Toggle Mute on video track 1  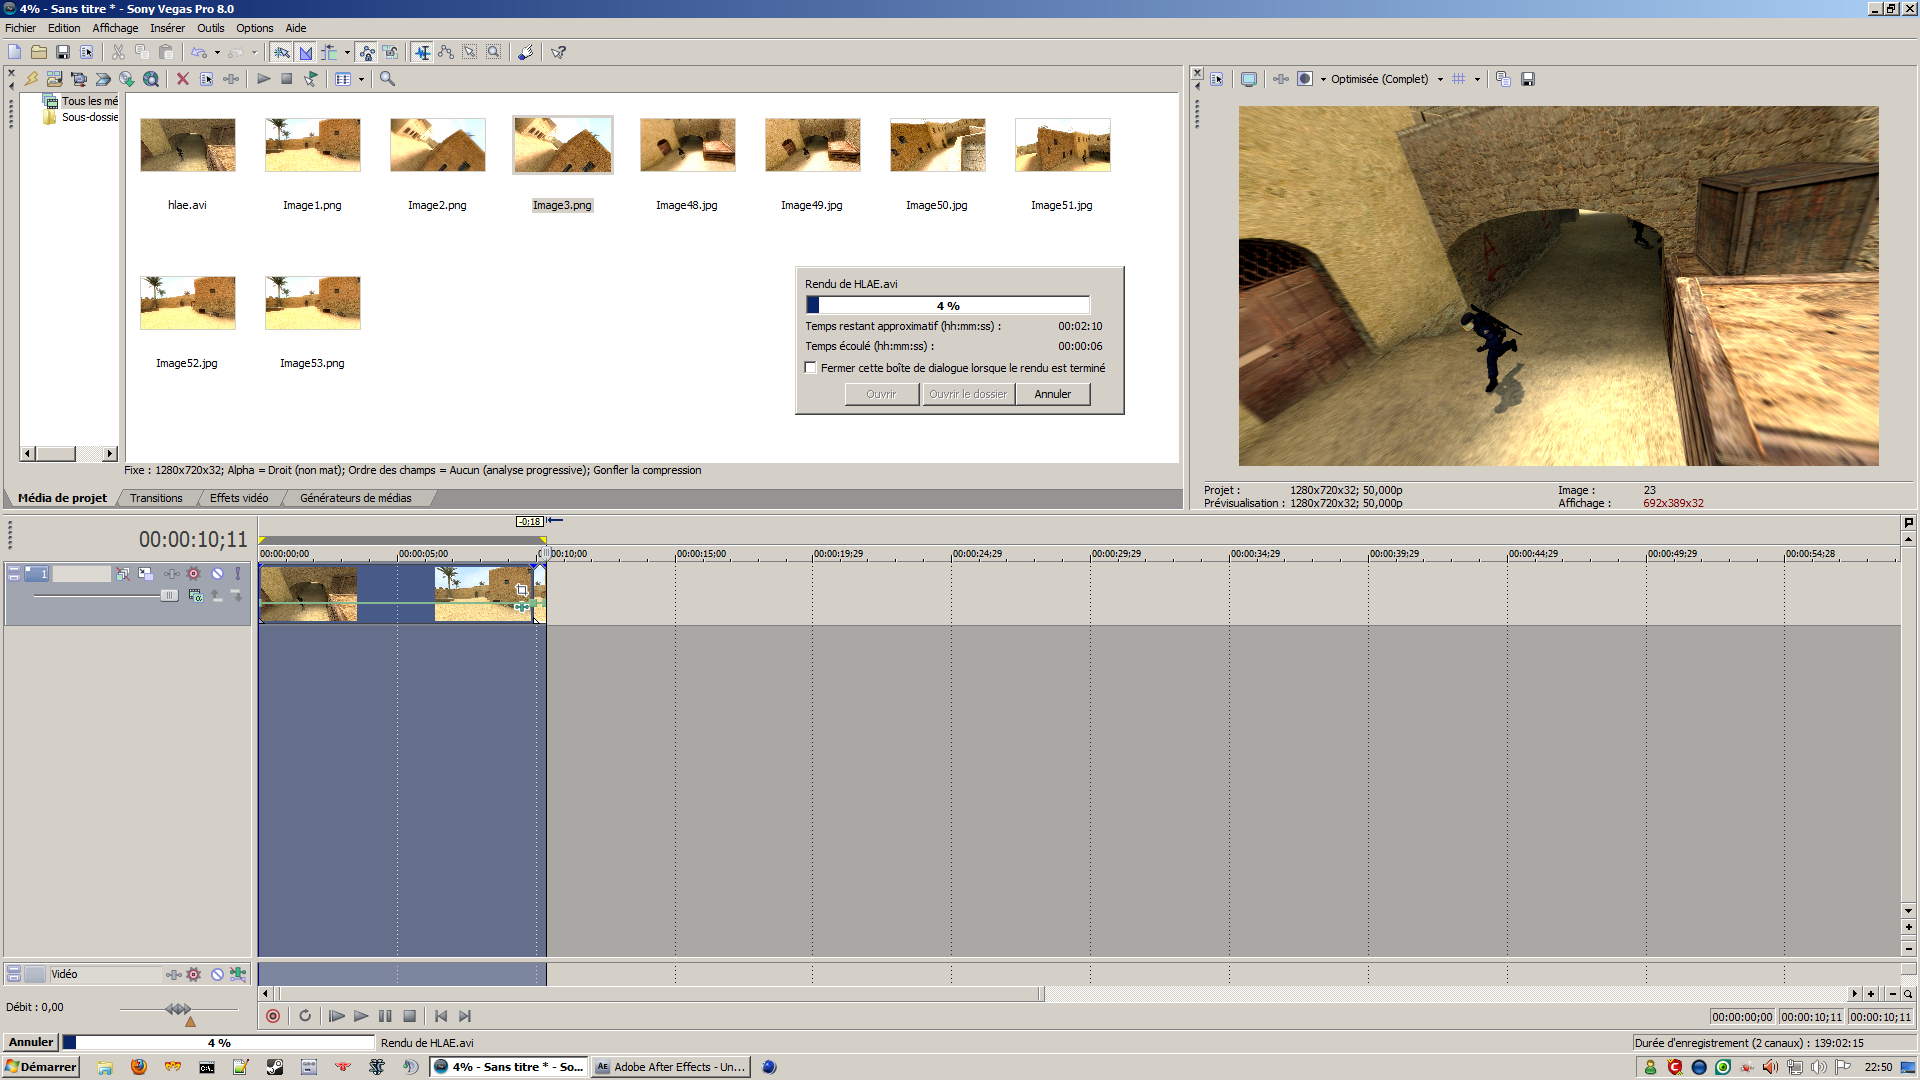coord(217,574)
